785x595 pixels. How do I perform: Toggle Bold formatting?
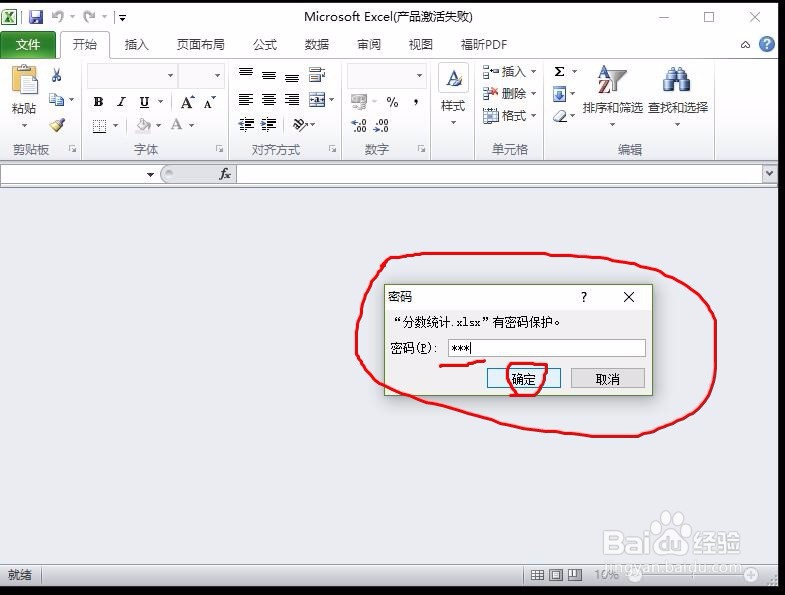[99, 102]
